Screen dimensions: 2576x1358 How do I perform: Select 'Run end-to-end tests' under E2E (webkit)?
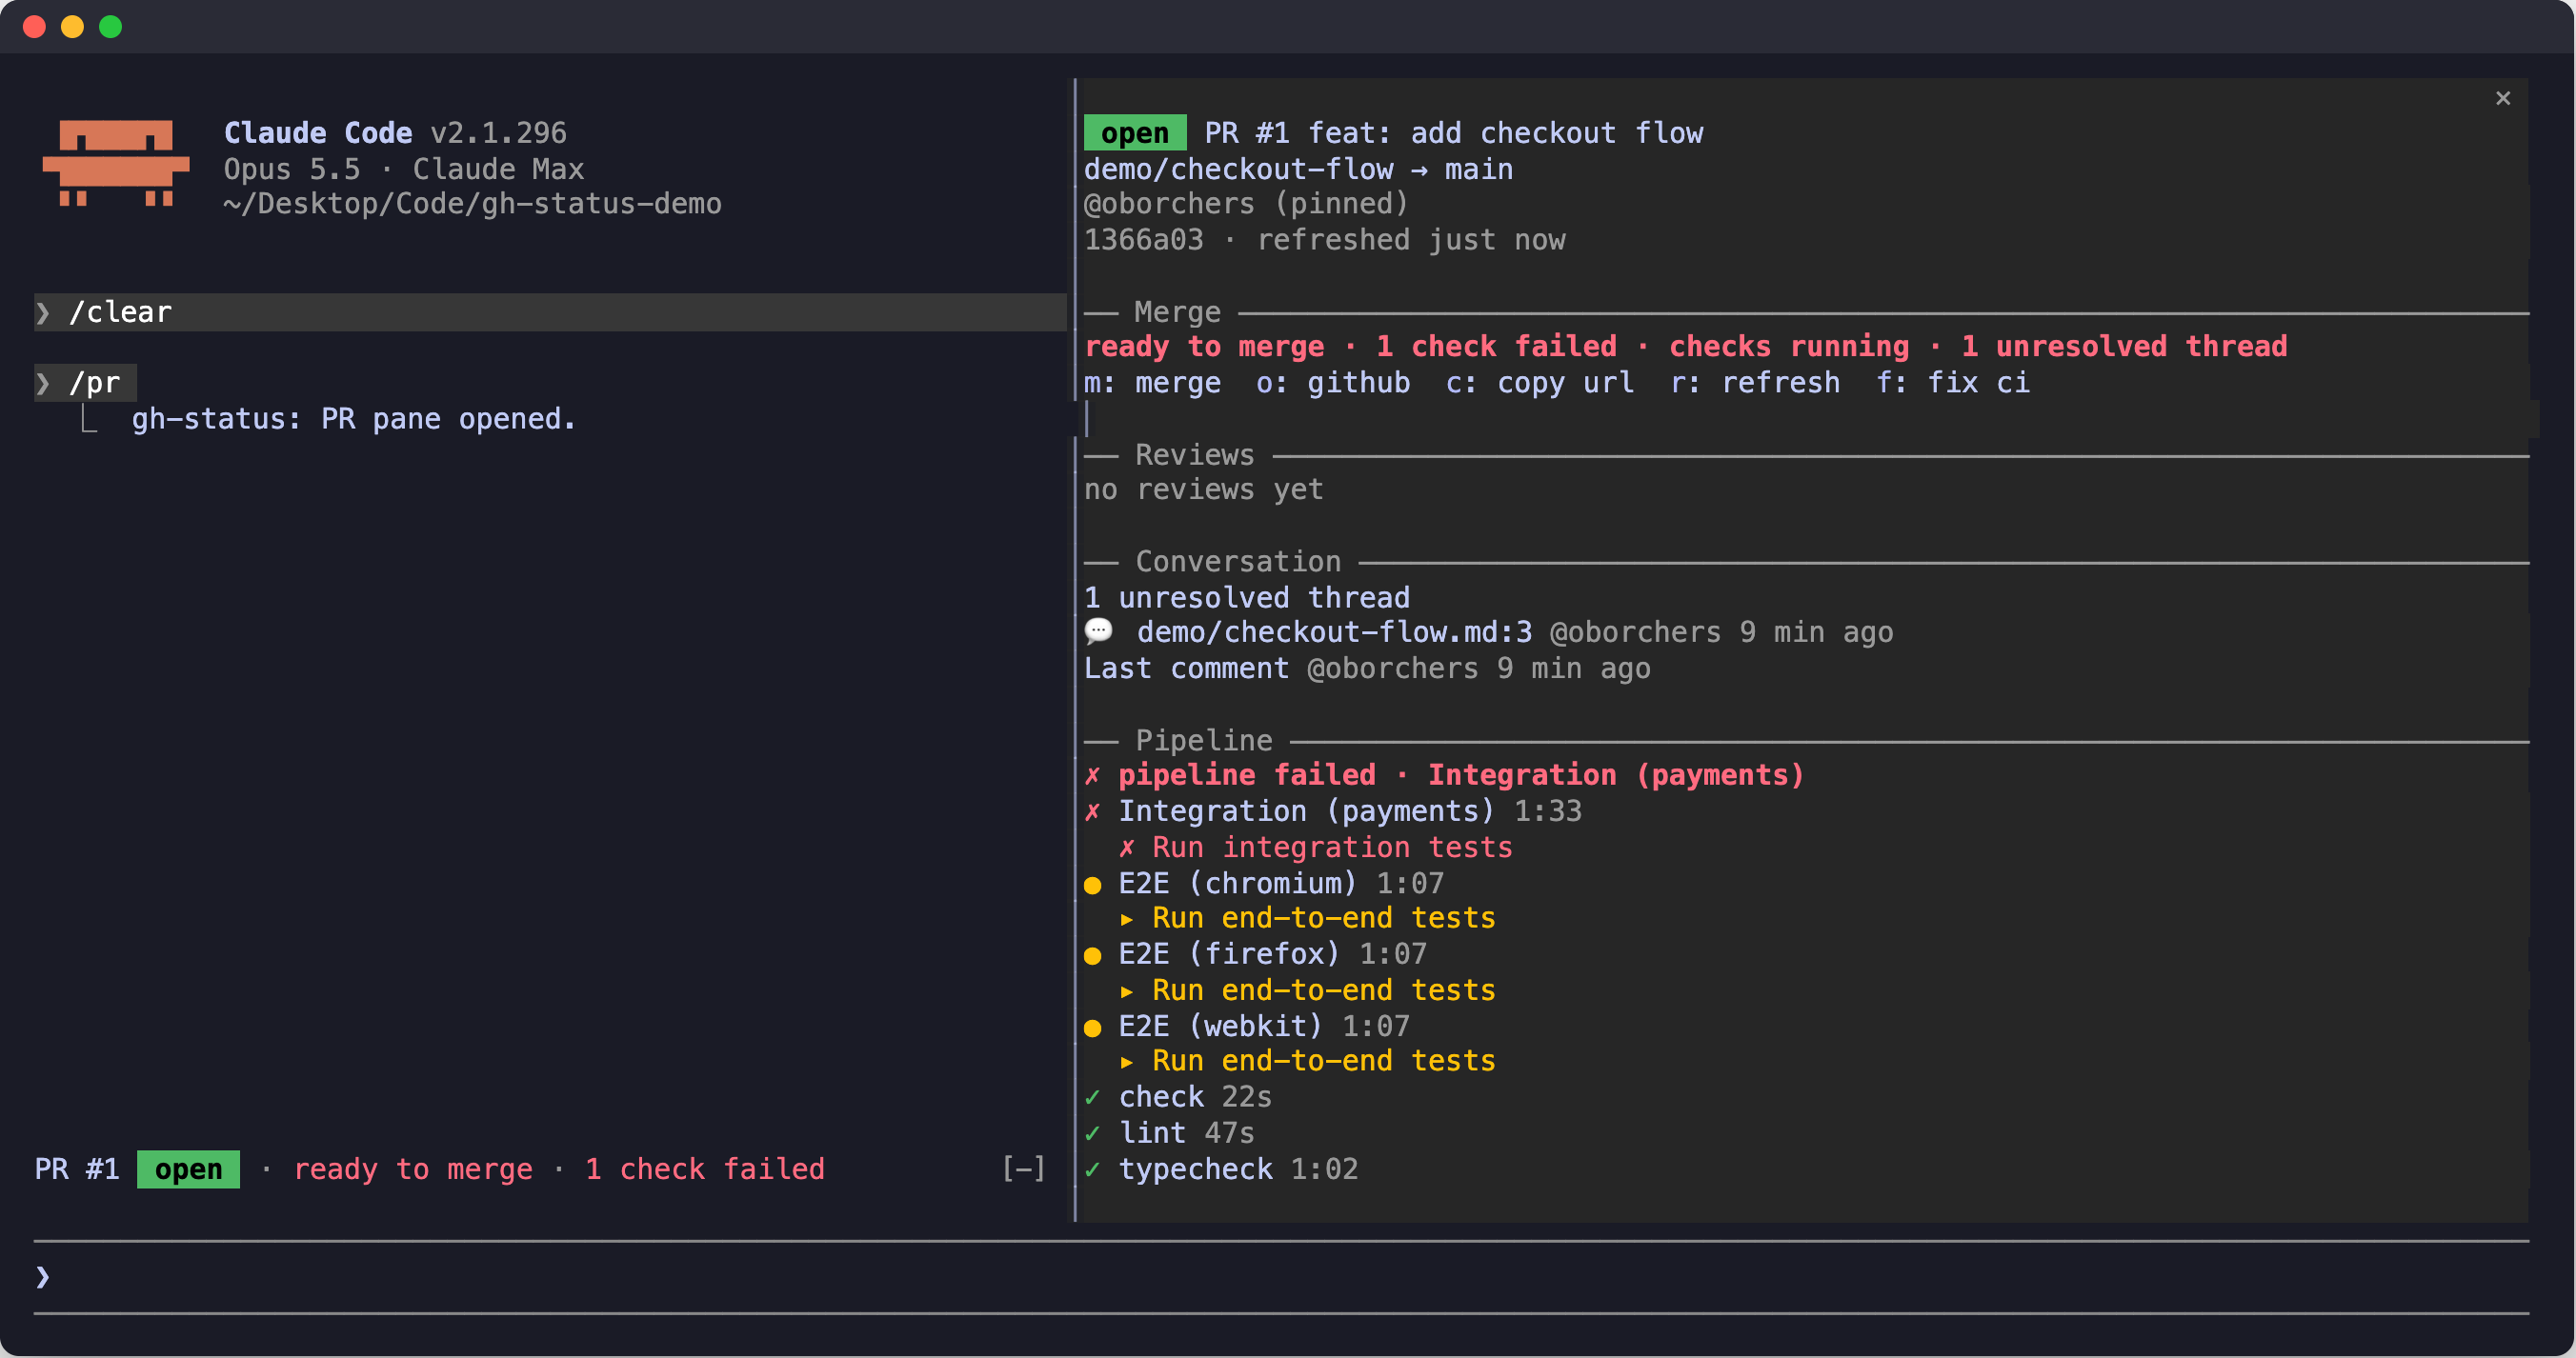[1324, 1061]
